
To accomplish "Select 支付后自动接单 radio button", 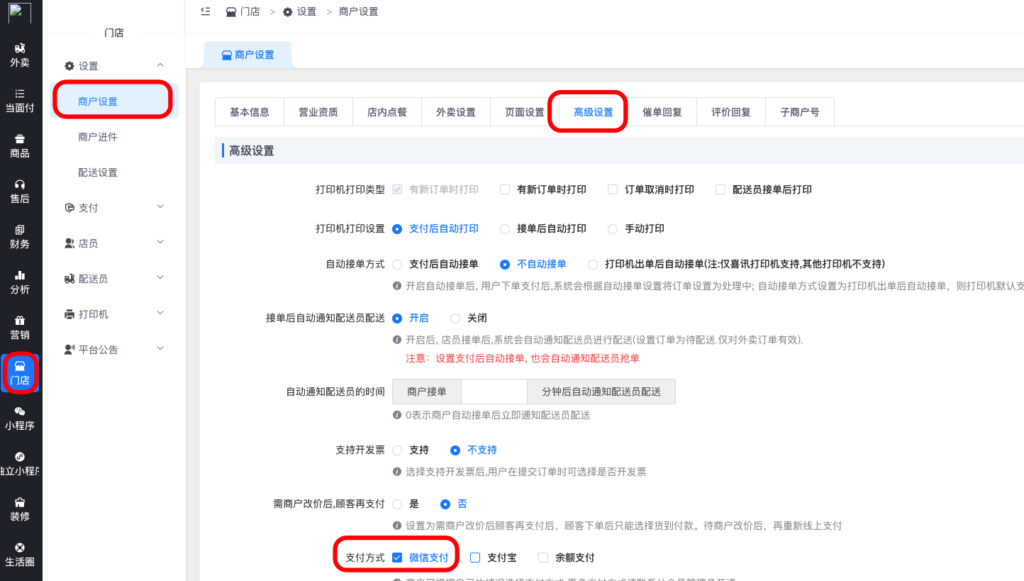I will [398, 264].
